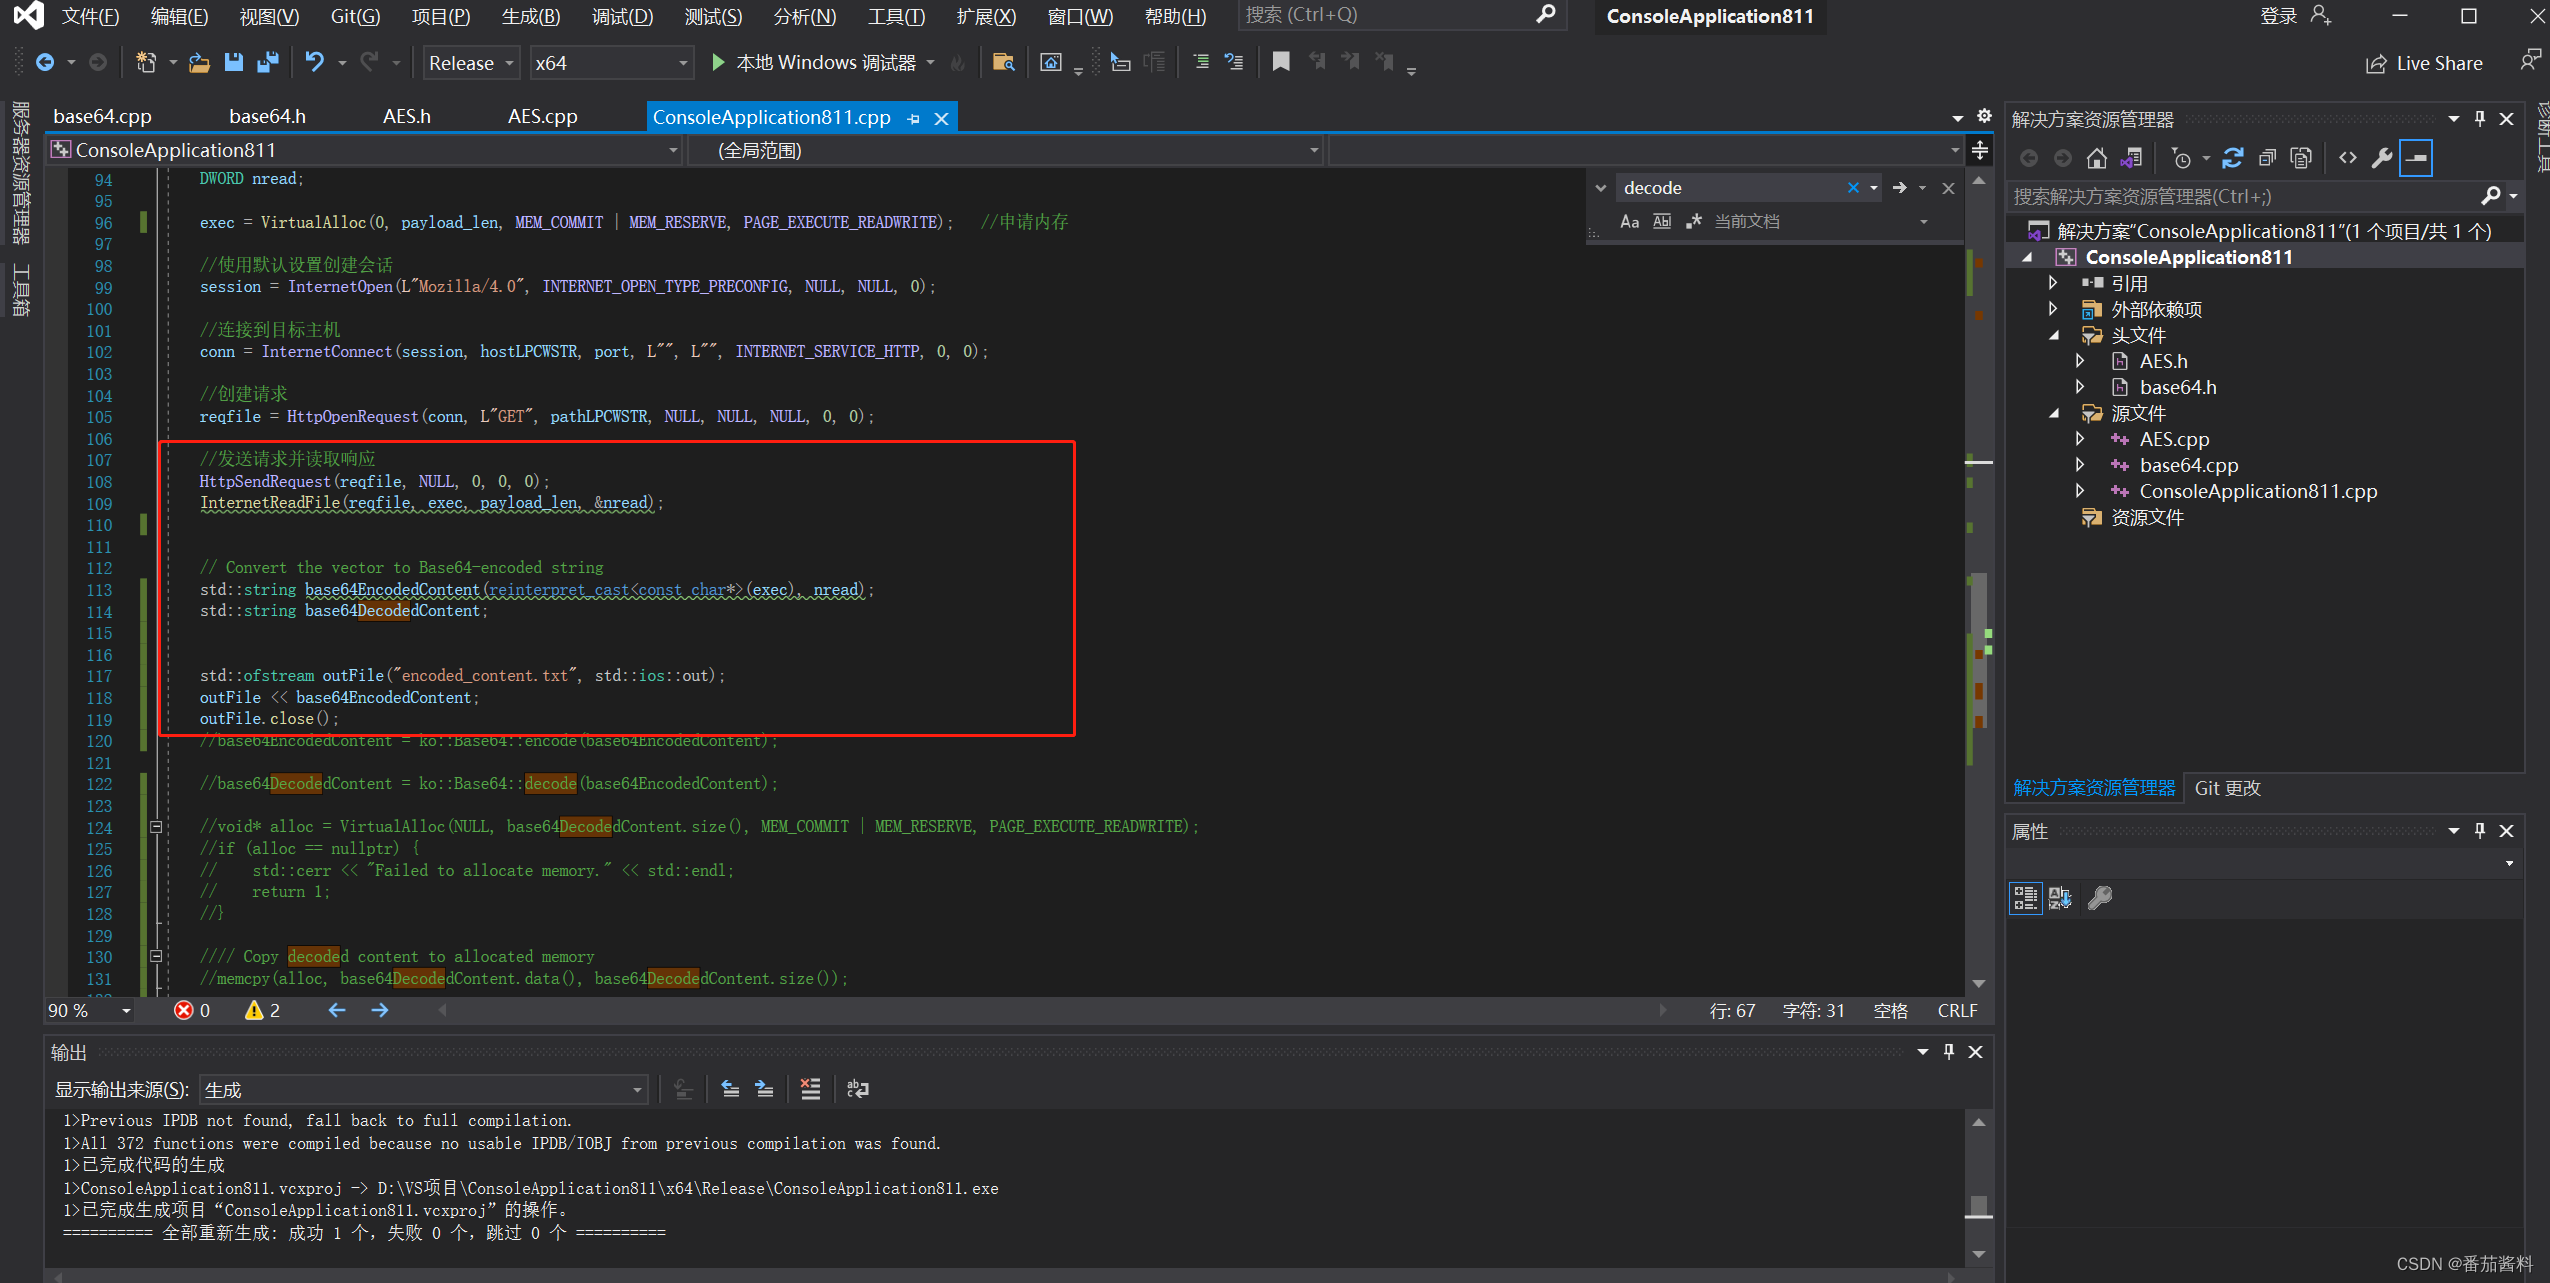
Task: Click the pending changes filter clock icon
Action: (2181, 158)
